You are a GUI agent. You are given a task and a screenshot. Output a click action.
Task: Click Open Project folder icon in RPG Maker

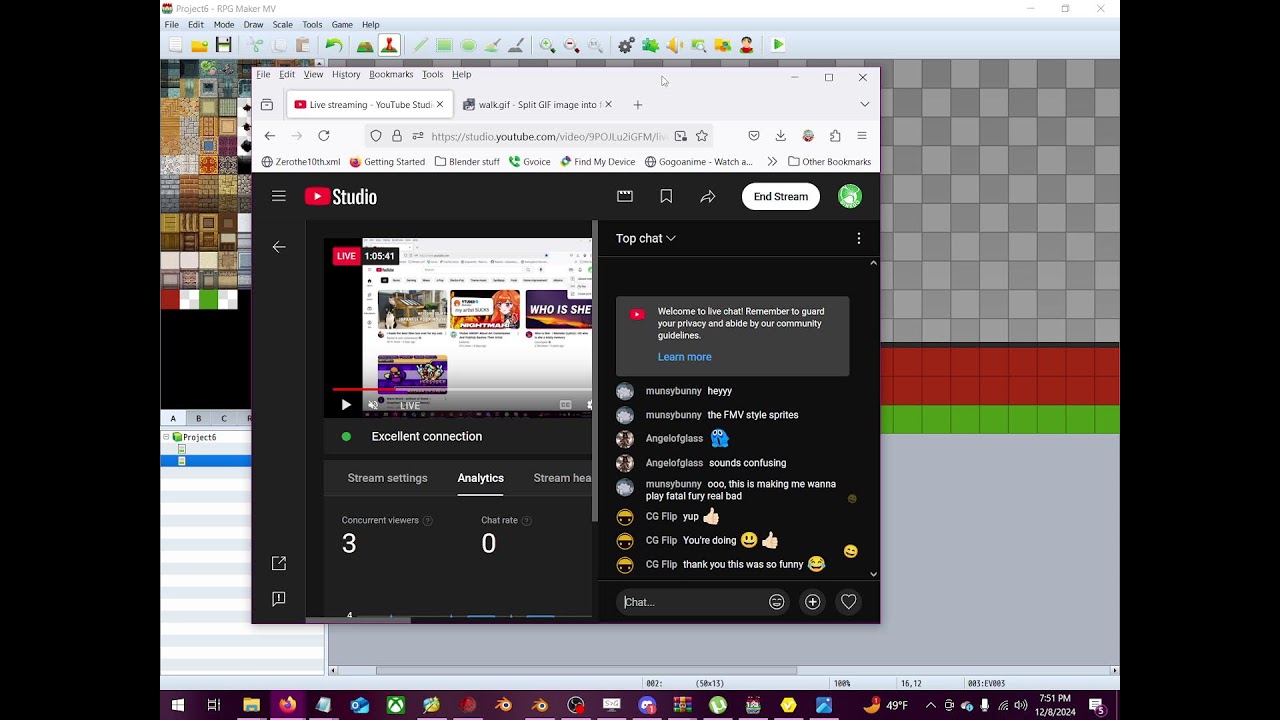tap(199, 45)
